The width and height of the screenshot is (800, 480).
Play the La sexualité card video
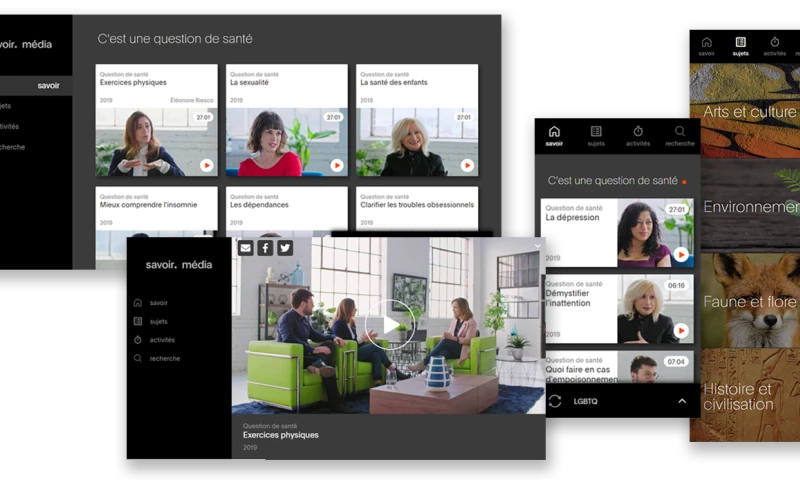click(x=337, y=165)
